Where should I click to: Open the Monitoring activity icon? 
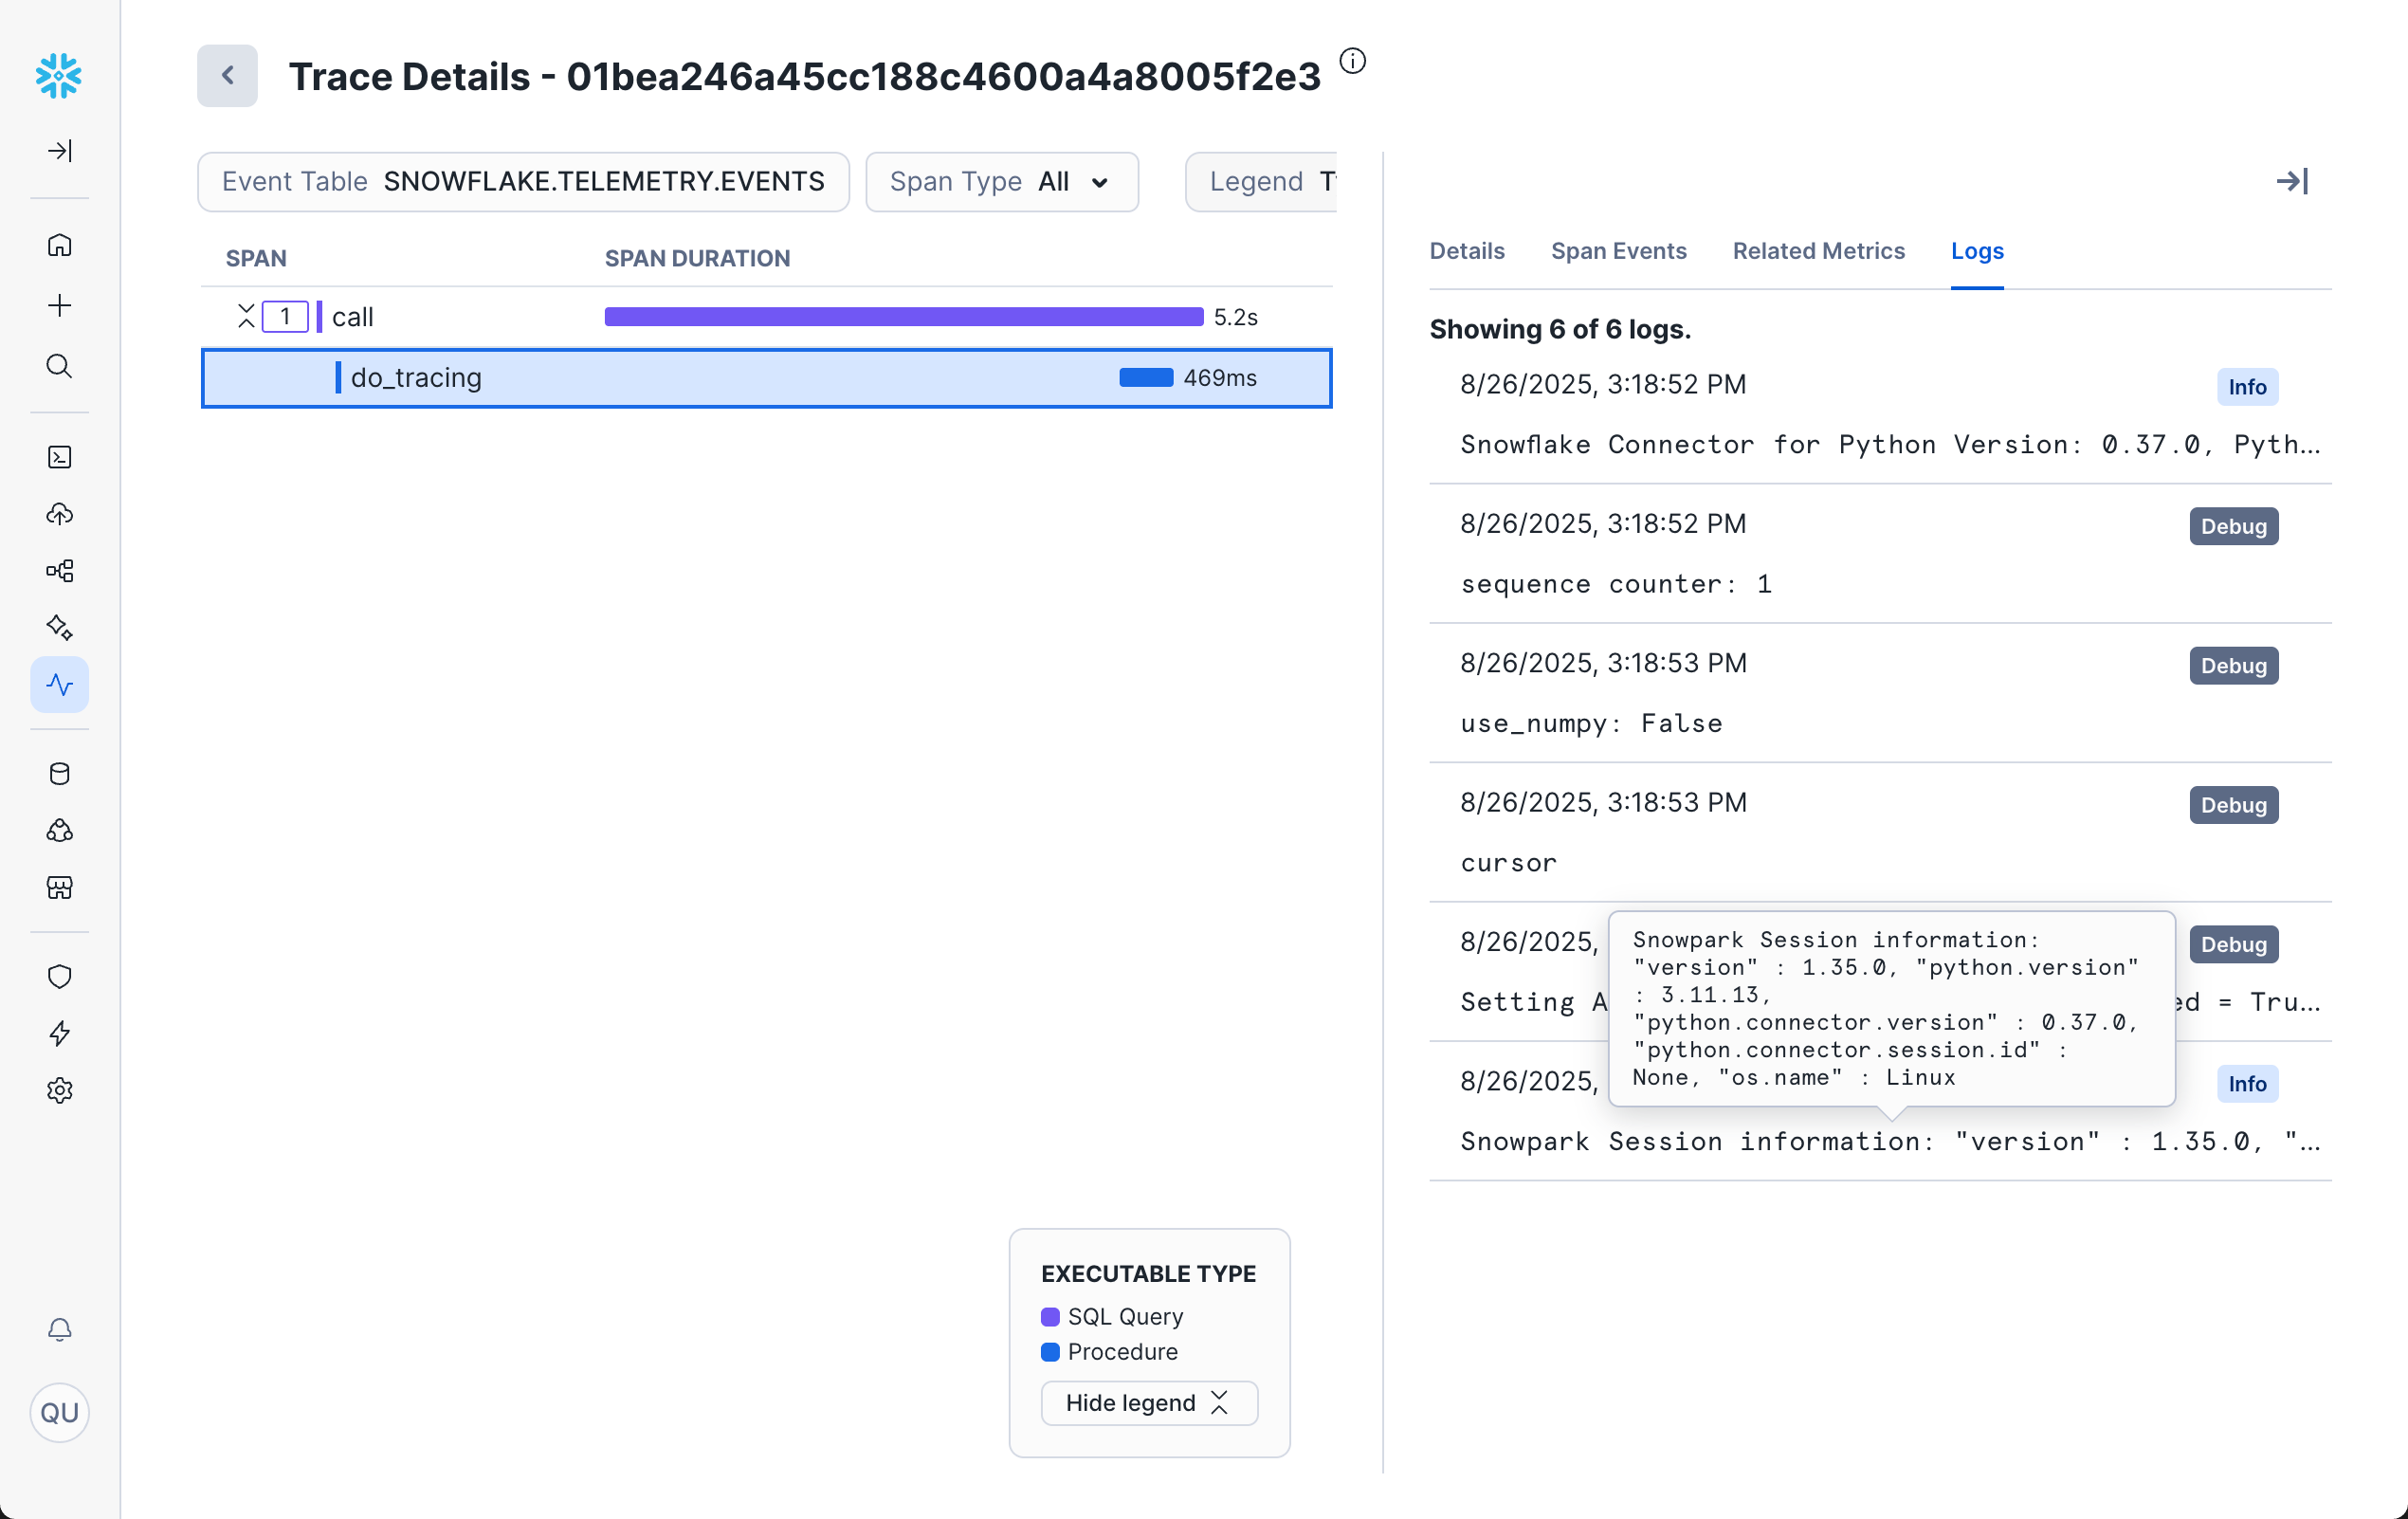click(59, 684)
